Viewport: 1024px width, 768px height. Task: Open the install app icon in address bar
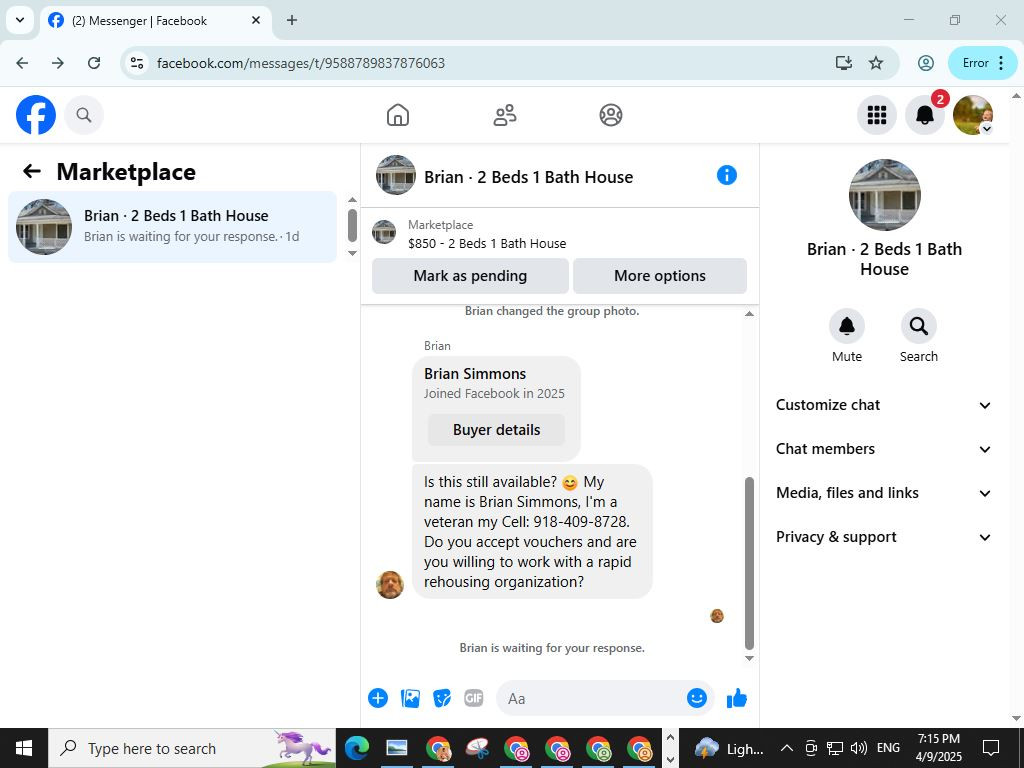[844, 63]
